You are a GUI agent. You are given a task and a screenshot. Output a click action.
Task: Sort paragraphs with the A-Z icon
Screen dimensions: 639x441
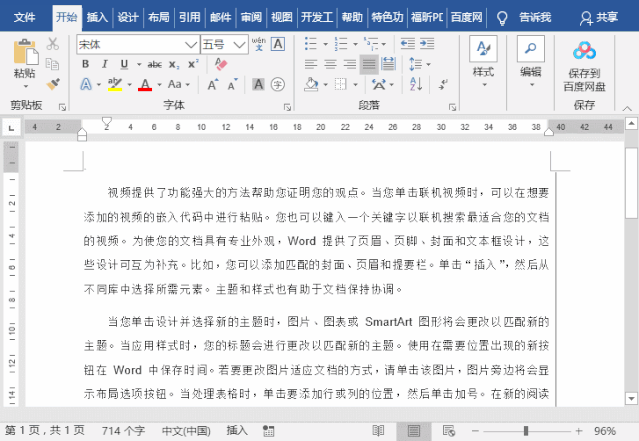click(416, 84)
